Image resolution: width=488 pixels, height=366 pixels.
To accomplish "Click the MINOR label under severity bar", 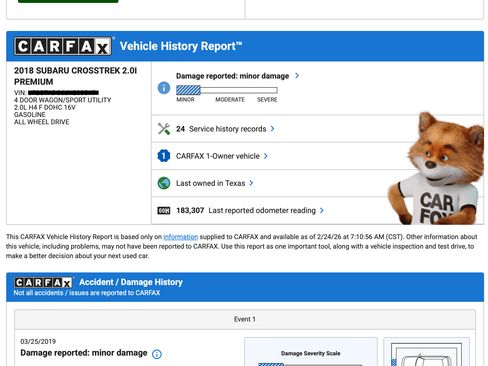I will tap(185, 100).
